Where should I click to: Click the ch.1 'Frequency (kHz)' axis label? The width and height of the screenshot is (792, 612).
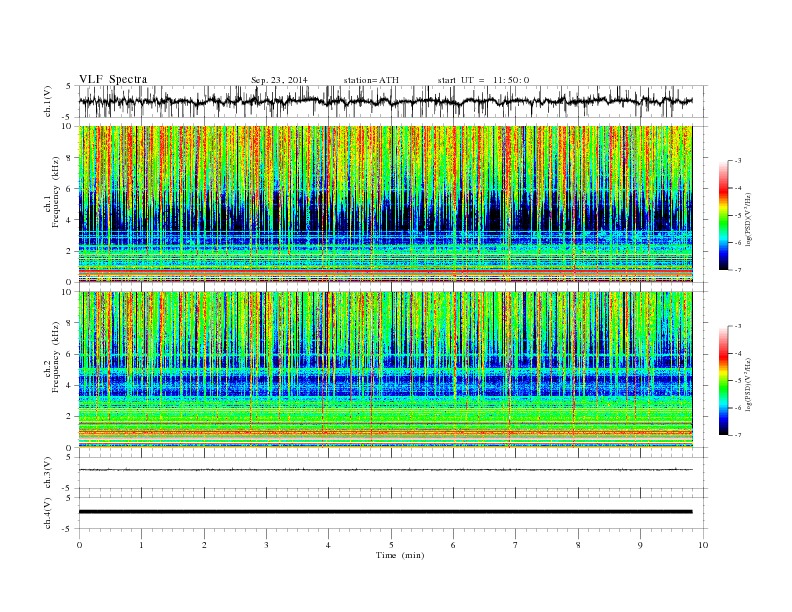56,192
